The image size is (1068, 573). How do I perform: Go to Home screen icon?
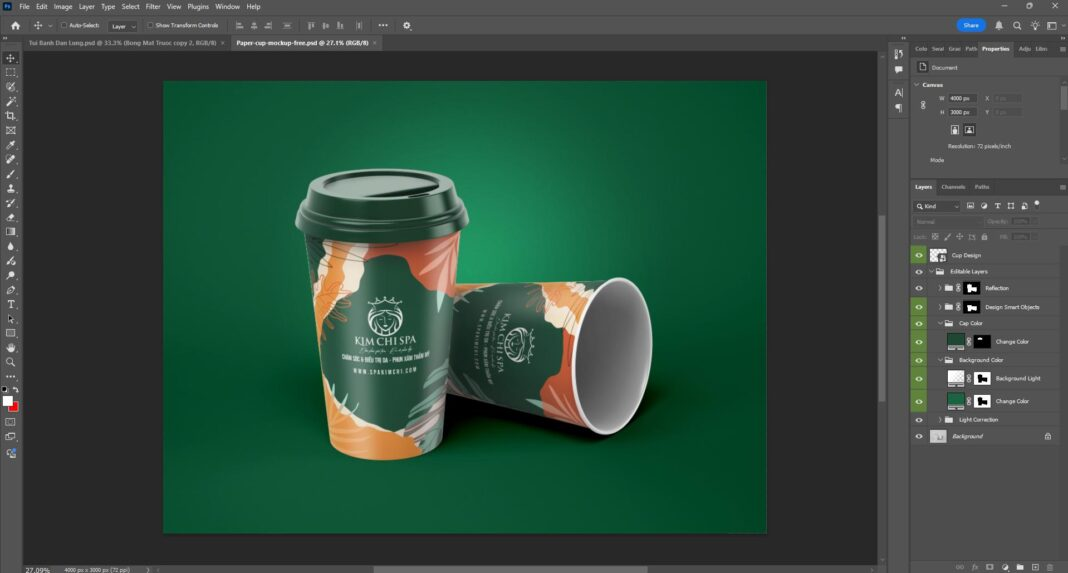point(15,26)
